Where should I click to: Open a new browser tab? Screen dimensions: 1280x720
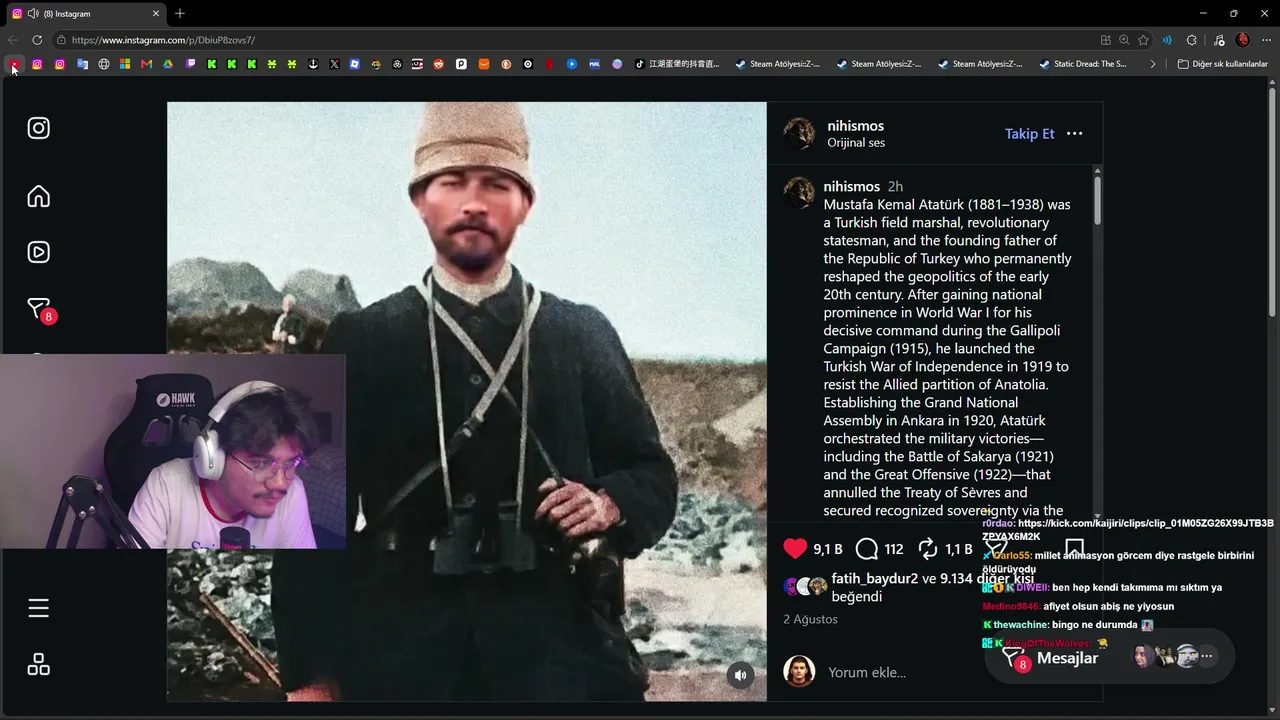[x=180, y=13]
